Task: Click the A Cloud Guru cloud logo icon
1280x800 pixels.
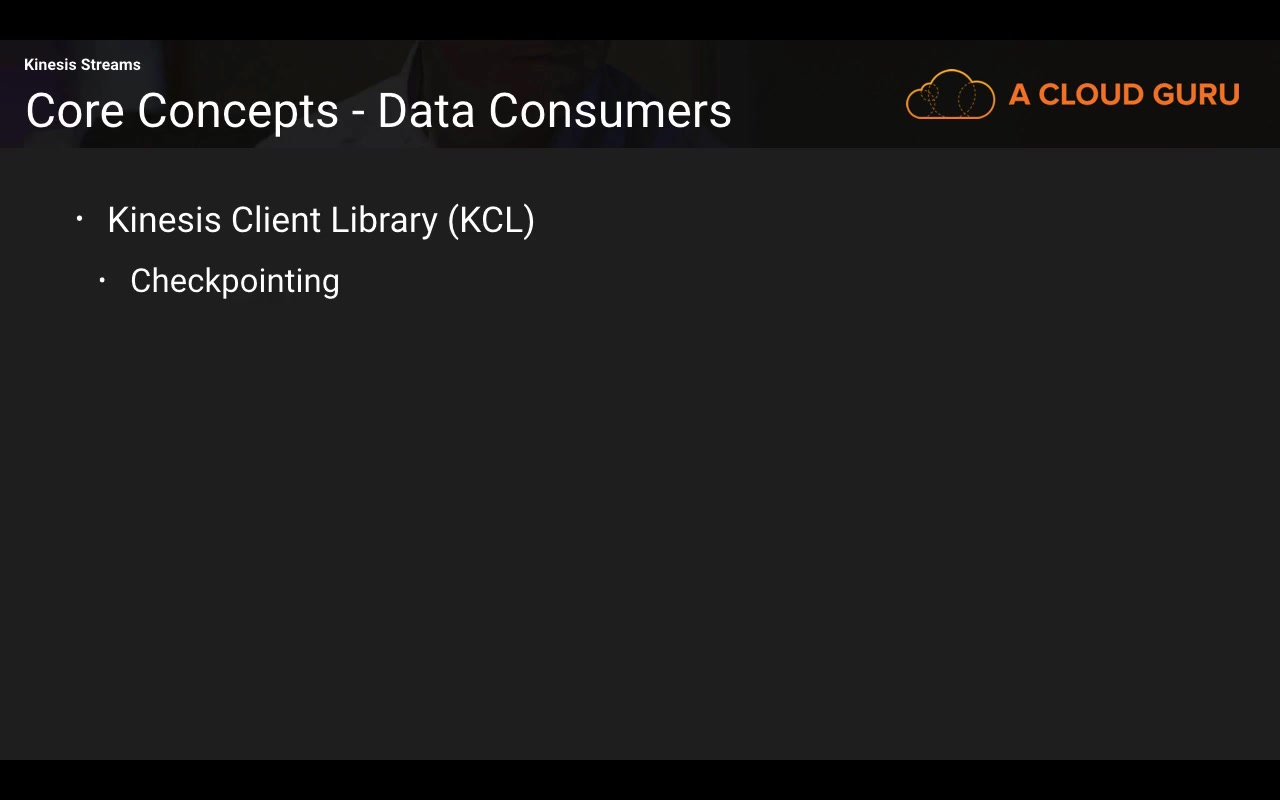Action: tap(950, 95)
